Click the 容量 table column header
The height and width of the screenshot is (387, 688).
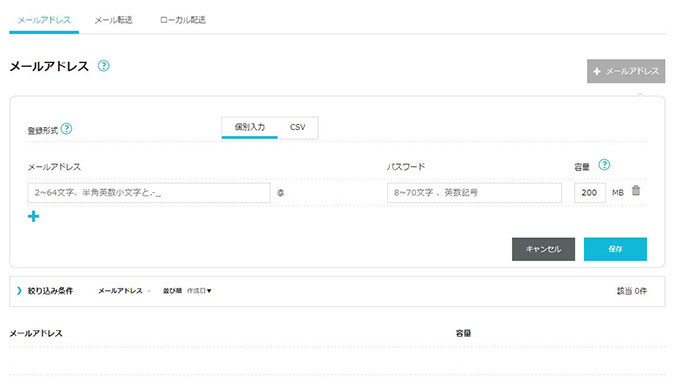point(463,333)
